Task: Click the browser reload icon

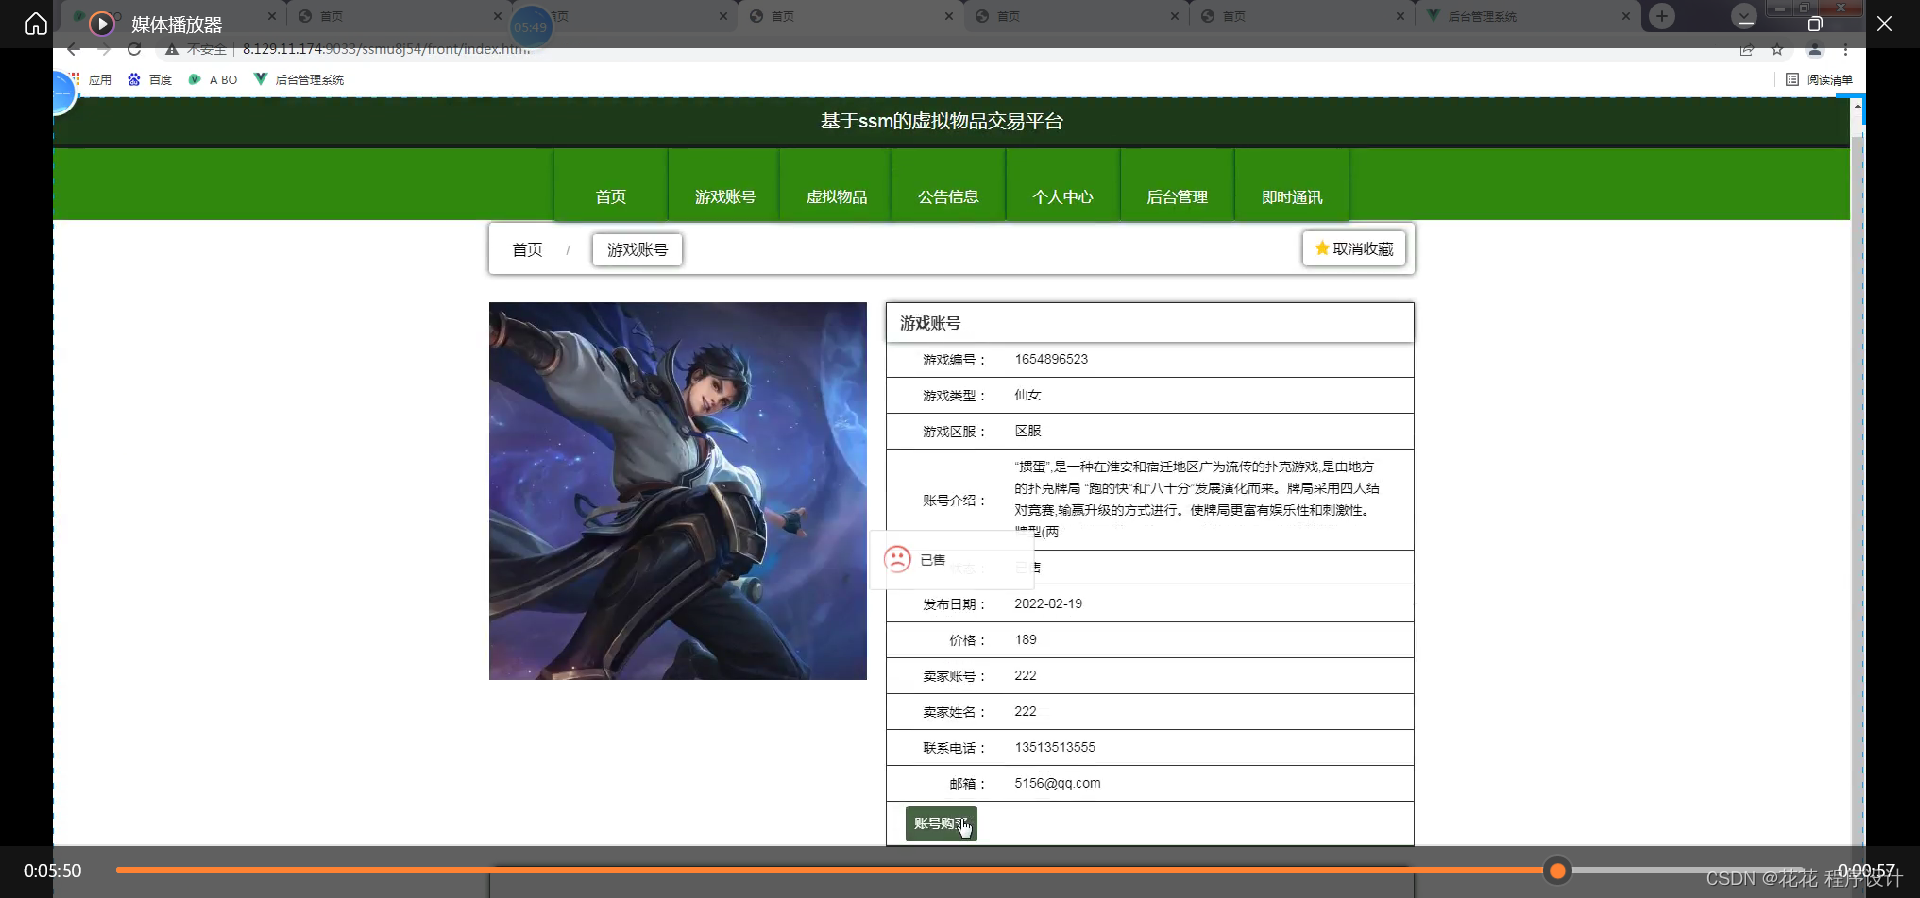Action: (x=134, y=49)
